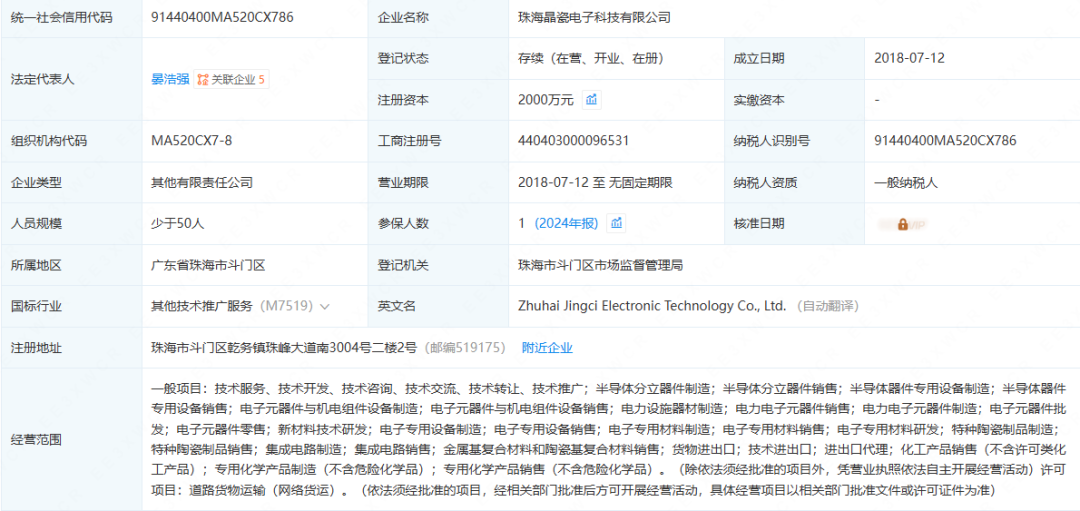Click the 工商注册号 value 440403000096531
This screenshot has height=511, width=1080.
573,141
